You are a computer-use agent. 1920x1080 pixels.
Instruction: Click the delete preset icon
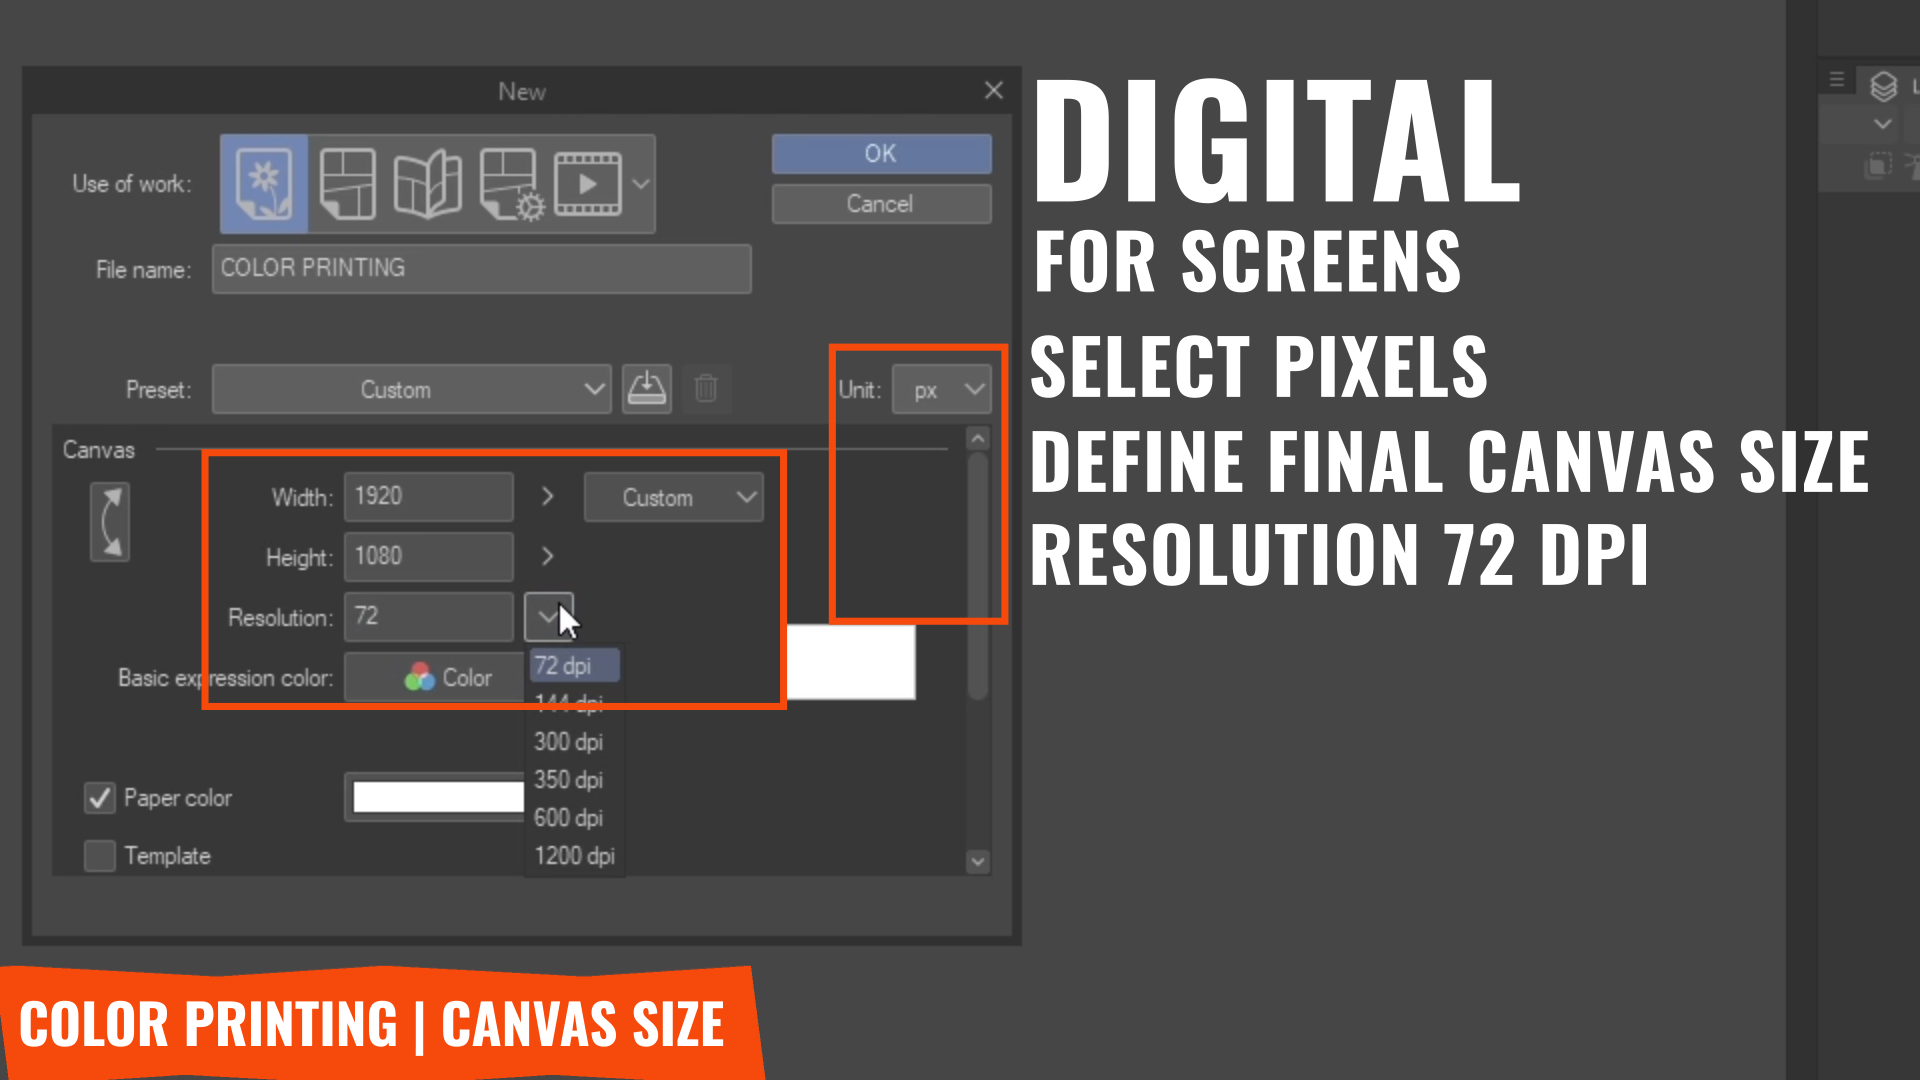tap(705, 388)
